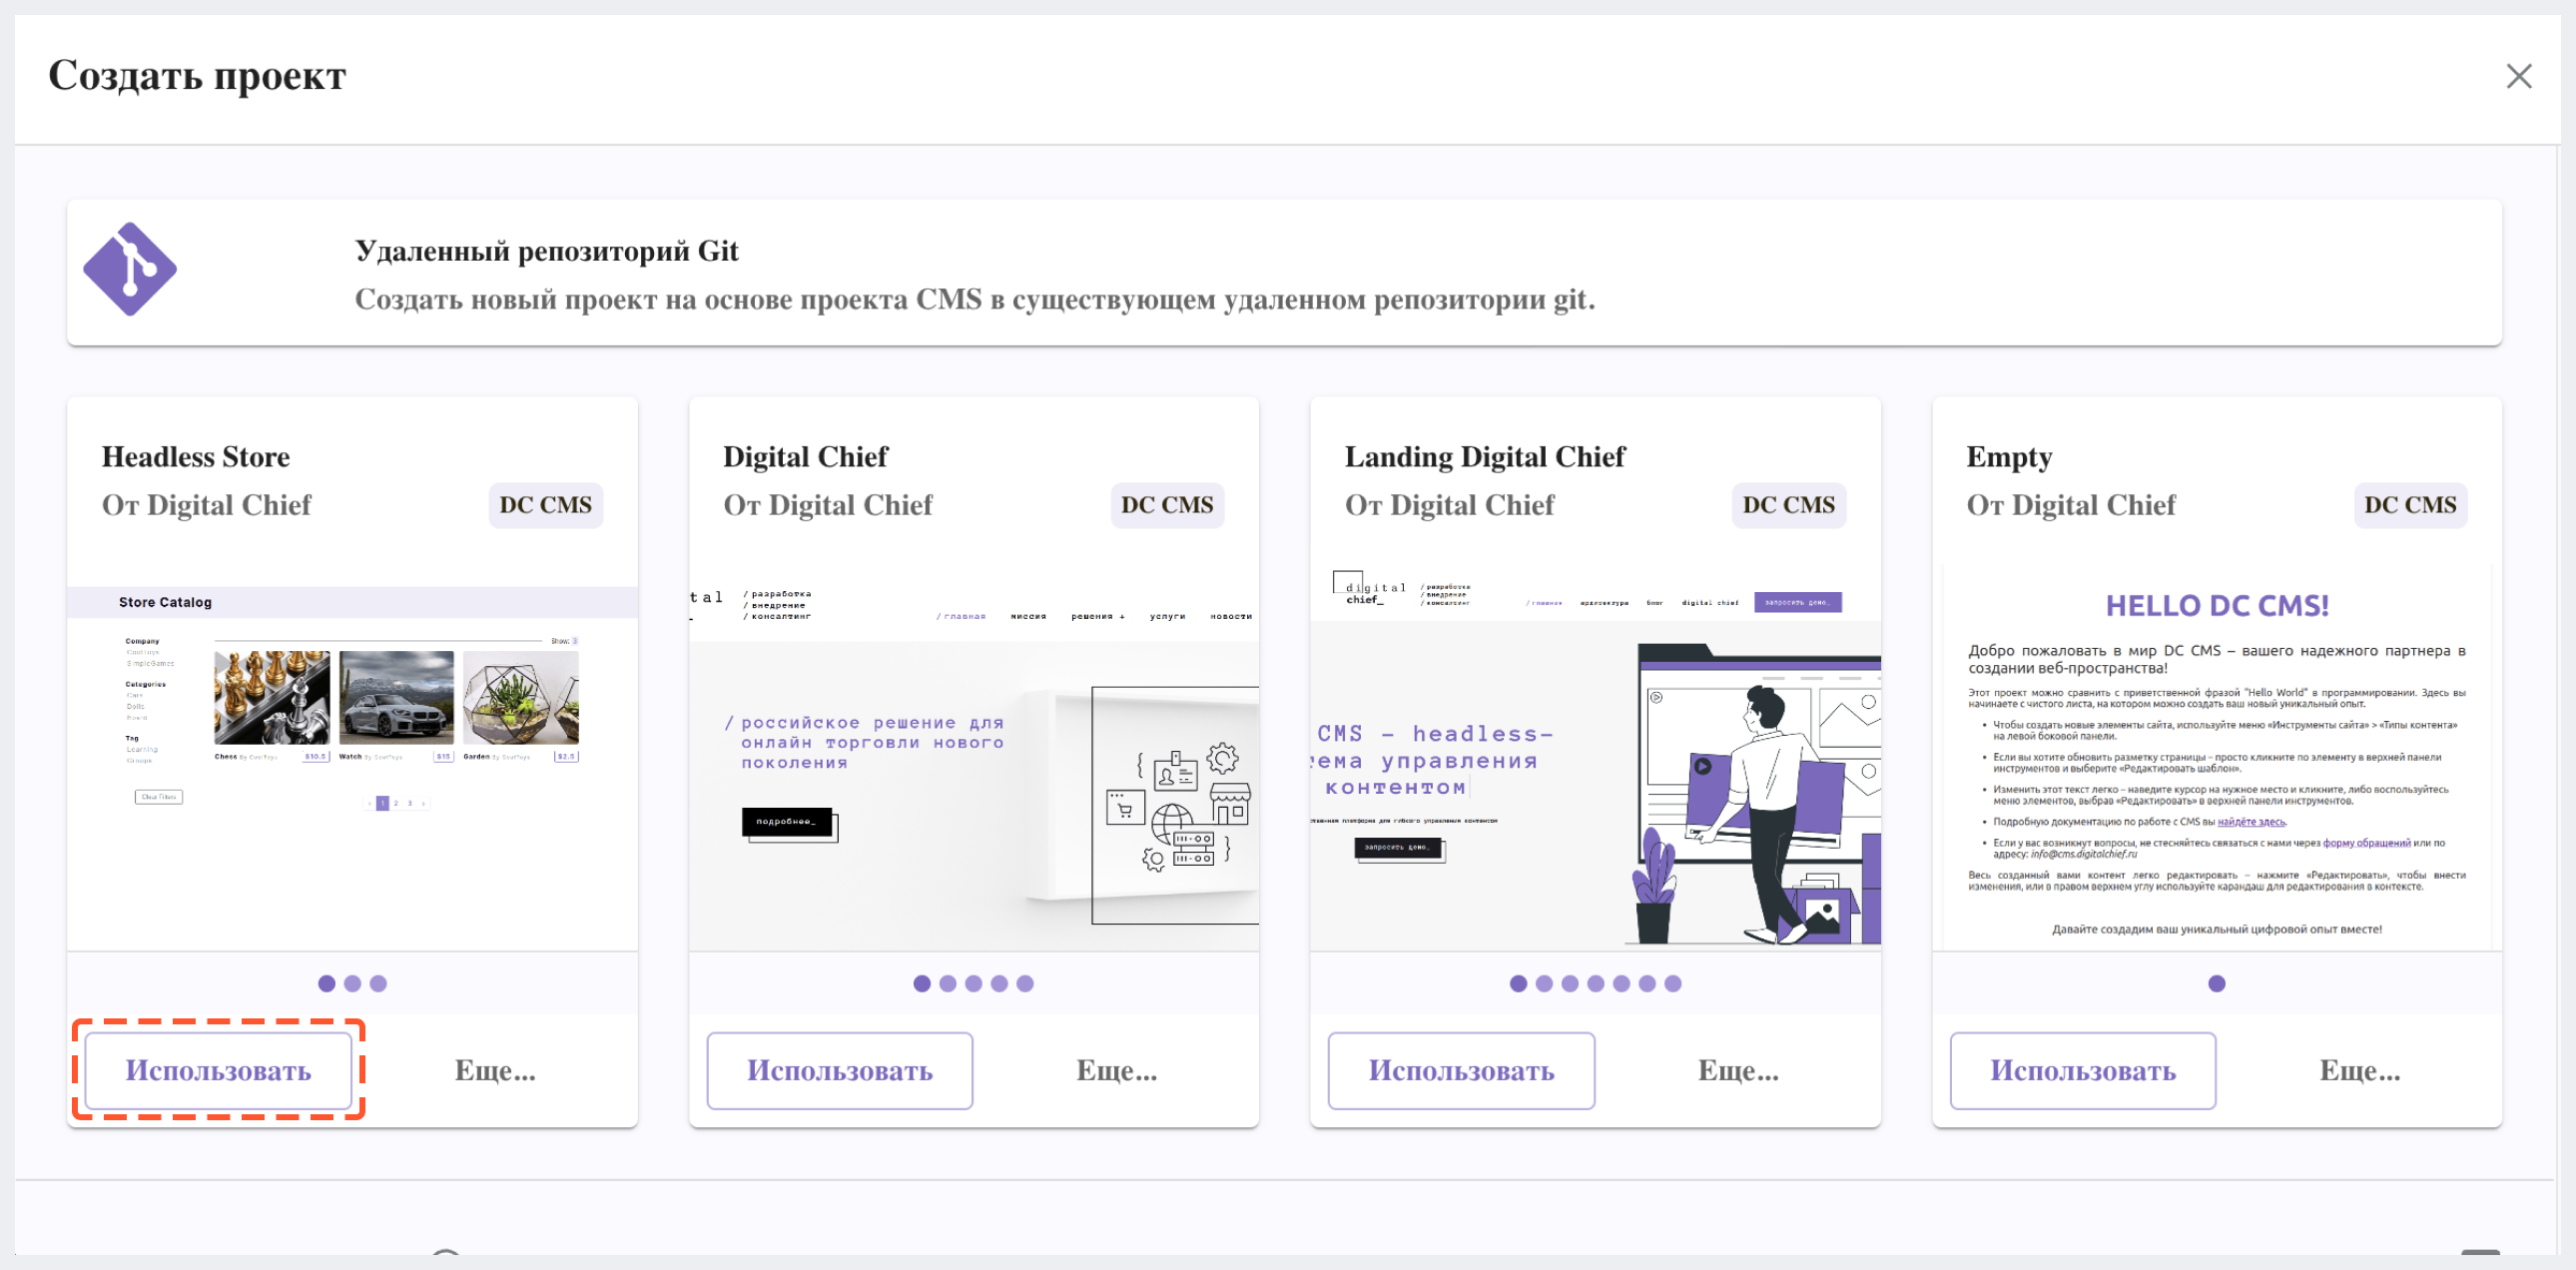
Task: Open Еще... for Landing Digital Chief
Action: 1738,1070
